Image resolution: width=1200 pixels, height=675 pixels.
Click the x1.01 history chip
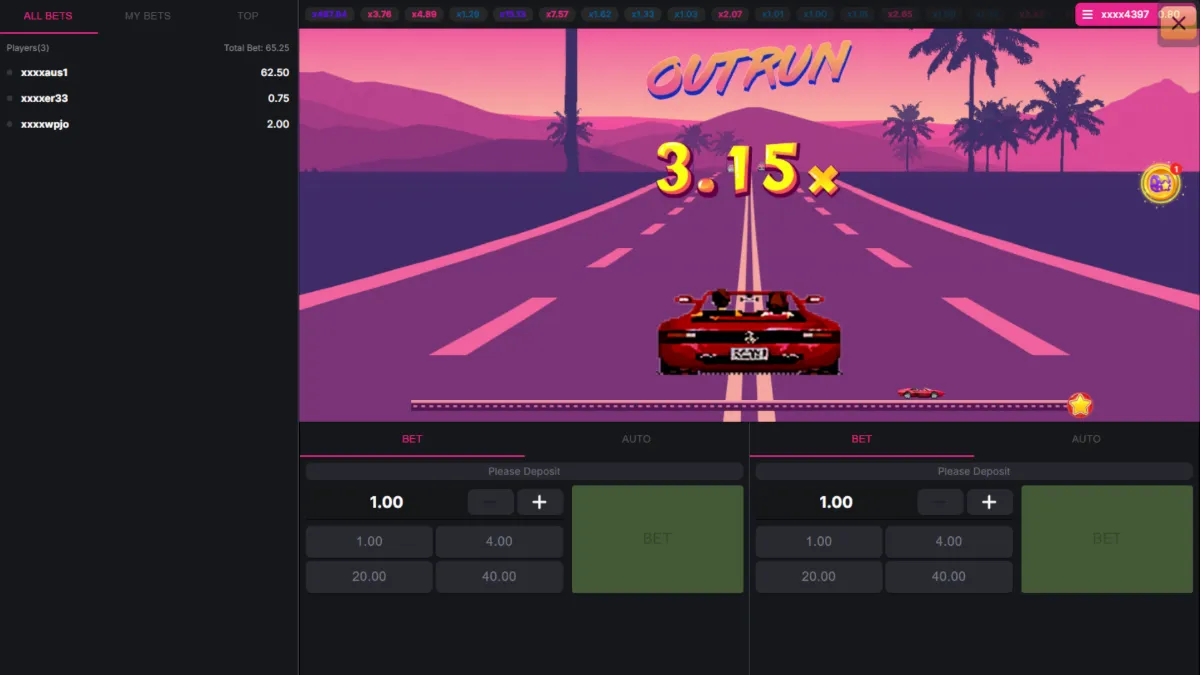pos(773,14)
